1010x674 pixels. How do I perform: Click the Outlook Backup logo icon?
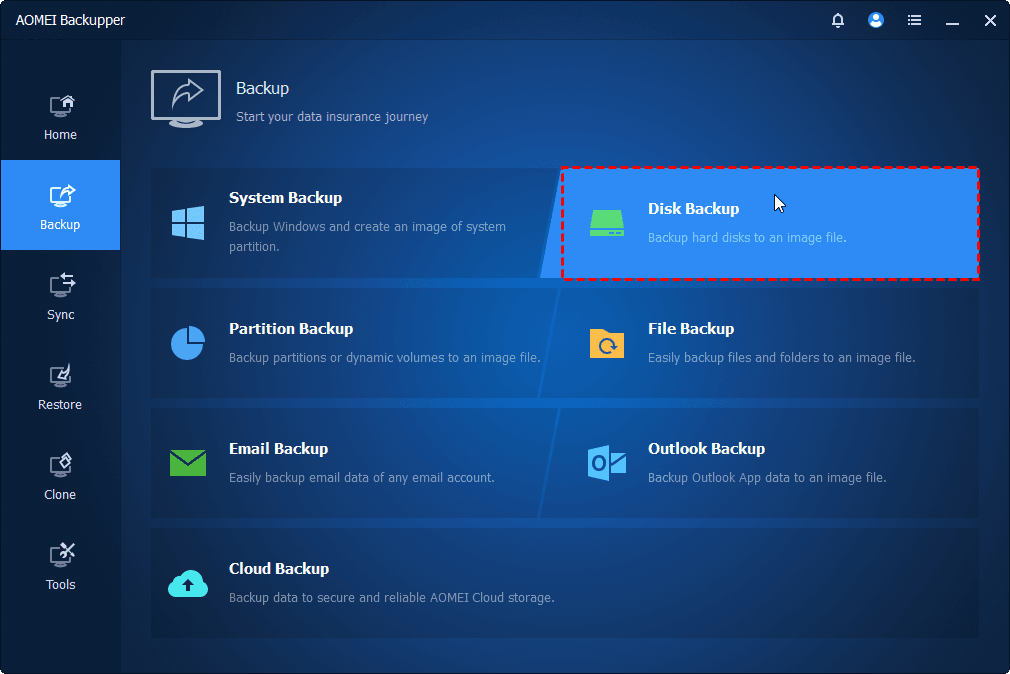click(x=607, y=463)
